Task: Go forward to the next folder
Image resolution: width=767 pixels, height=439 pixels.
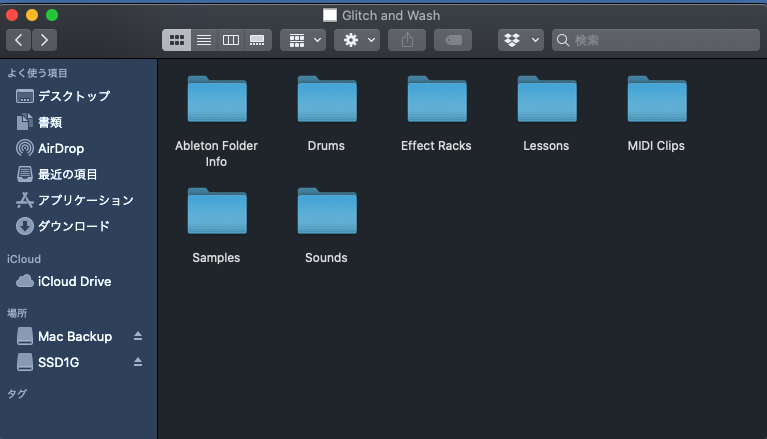Action: tap(45, 40)
